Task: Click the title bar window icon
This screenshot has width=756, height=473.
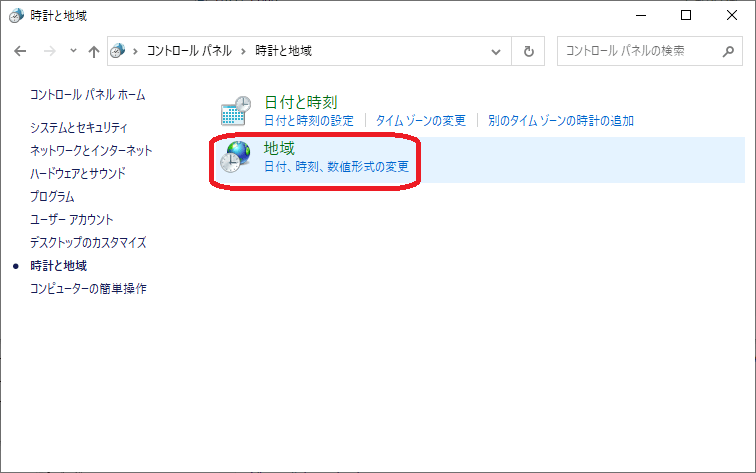Action: tap(14, 15)
